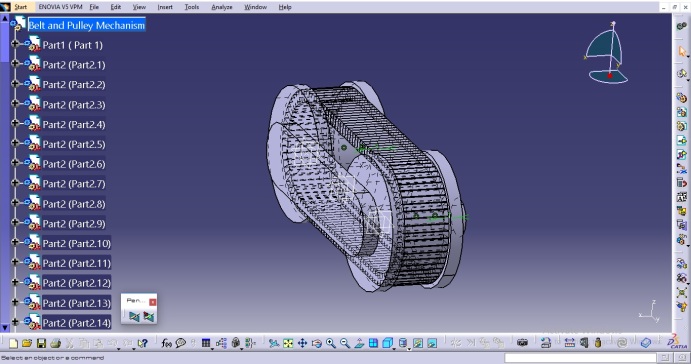
Task: Expand the Part2 (Part2.13) node
Action: pyautogui.click(x=15, y=302)
